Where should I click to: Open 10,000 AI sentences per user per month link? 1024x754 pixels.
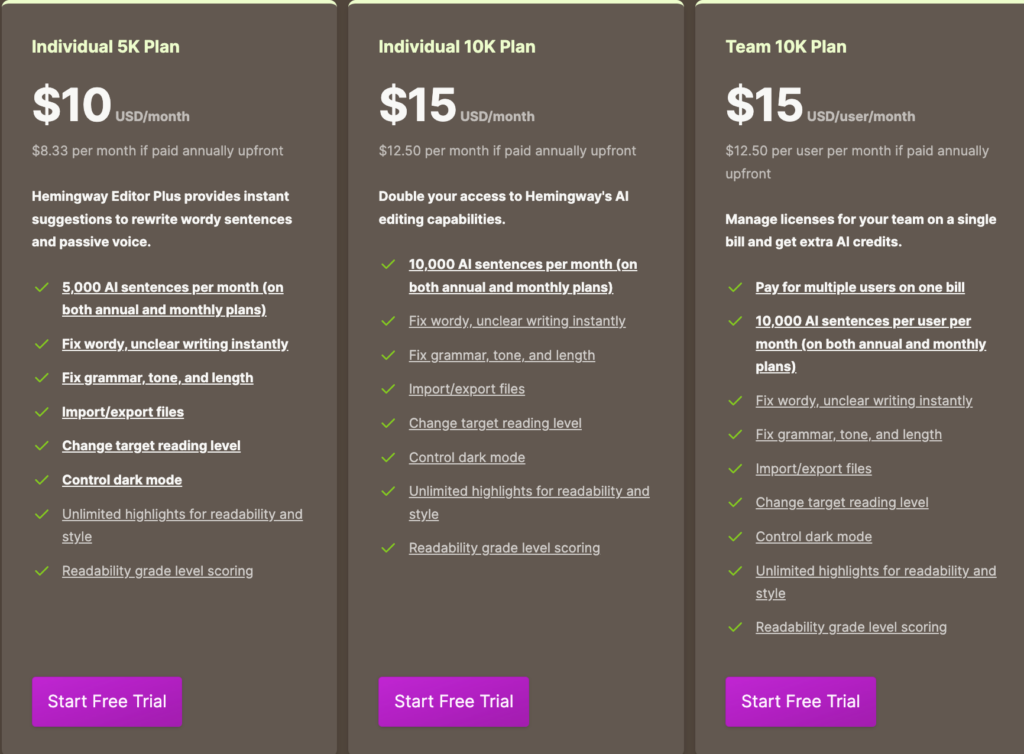point(871,343)
